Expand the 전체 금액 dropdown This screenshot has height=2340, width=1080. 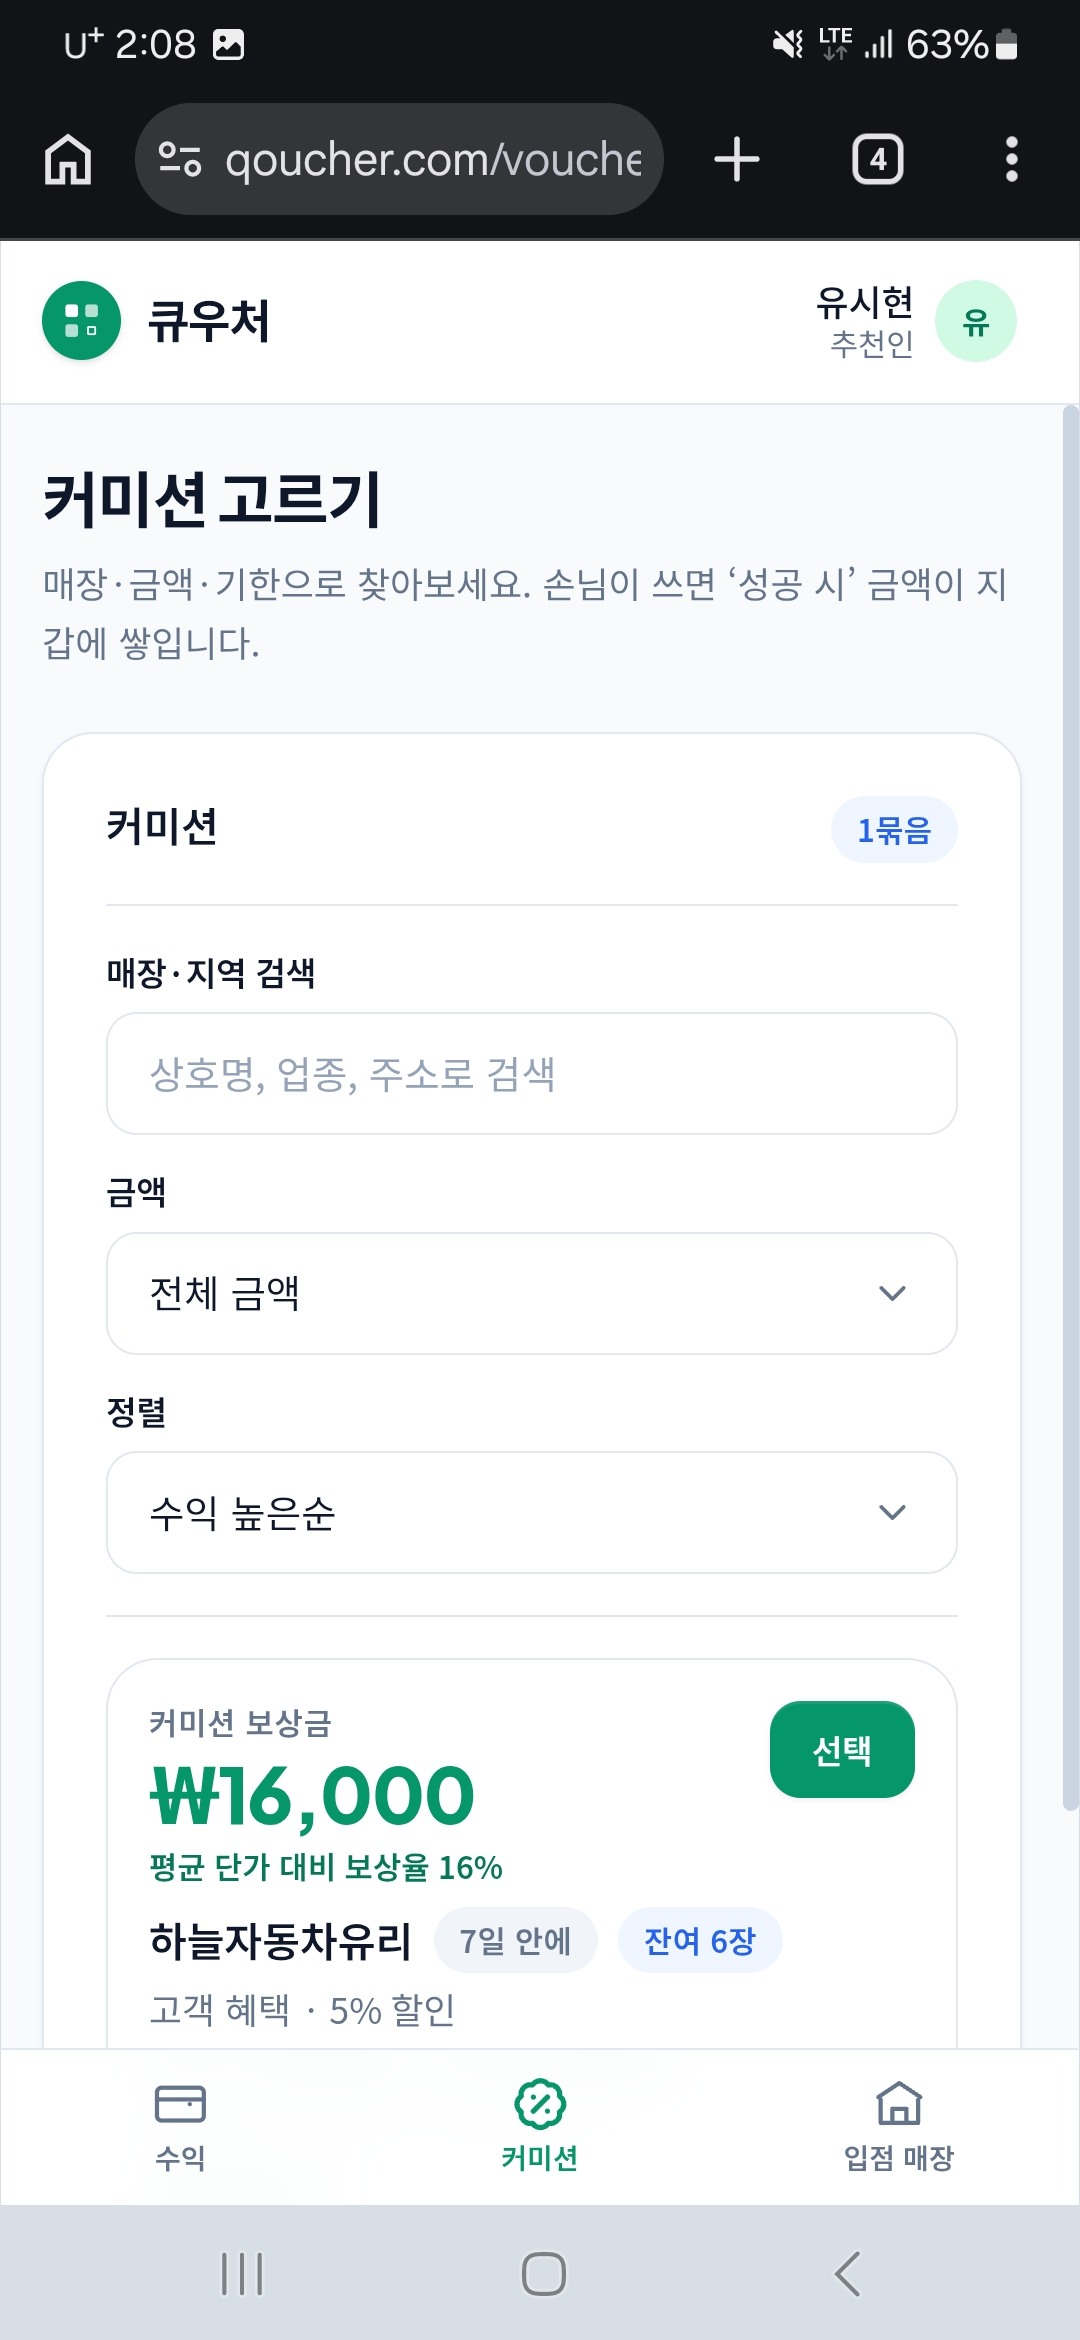point(532,1293)
